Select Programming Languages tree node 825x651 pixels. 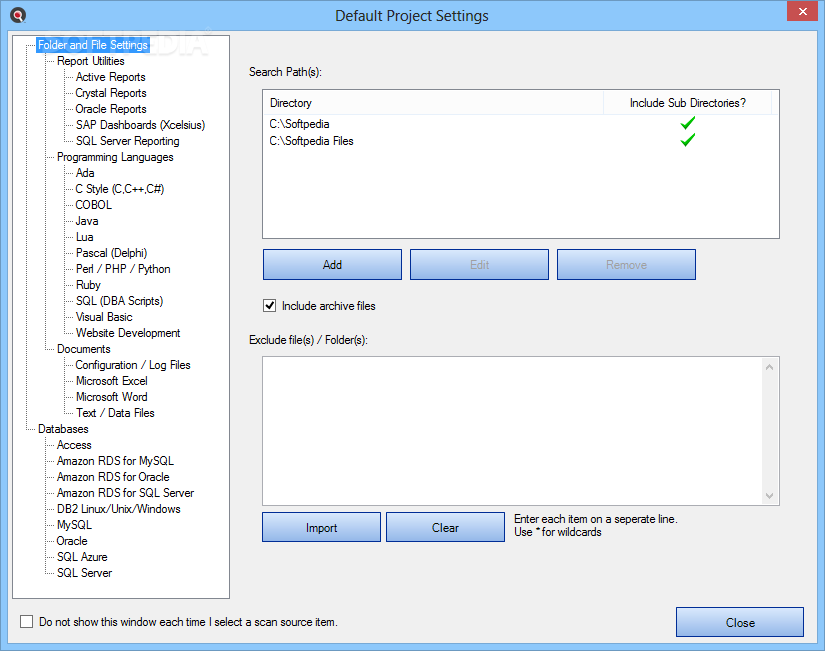point(115,157)
